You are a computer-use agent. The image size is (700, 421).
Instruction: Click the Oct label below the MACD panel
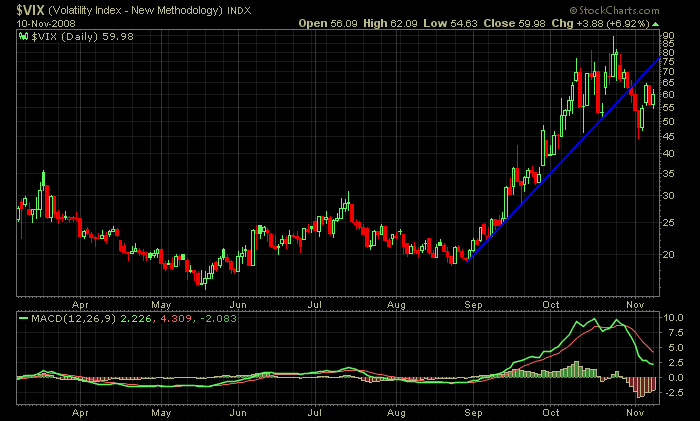(551, 413)
